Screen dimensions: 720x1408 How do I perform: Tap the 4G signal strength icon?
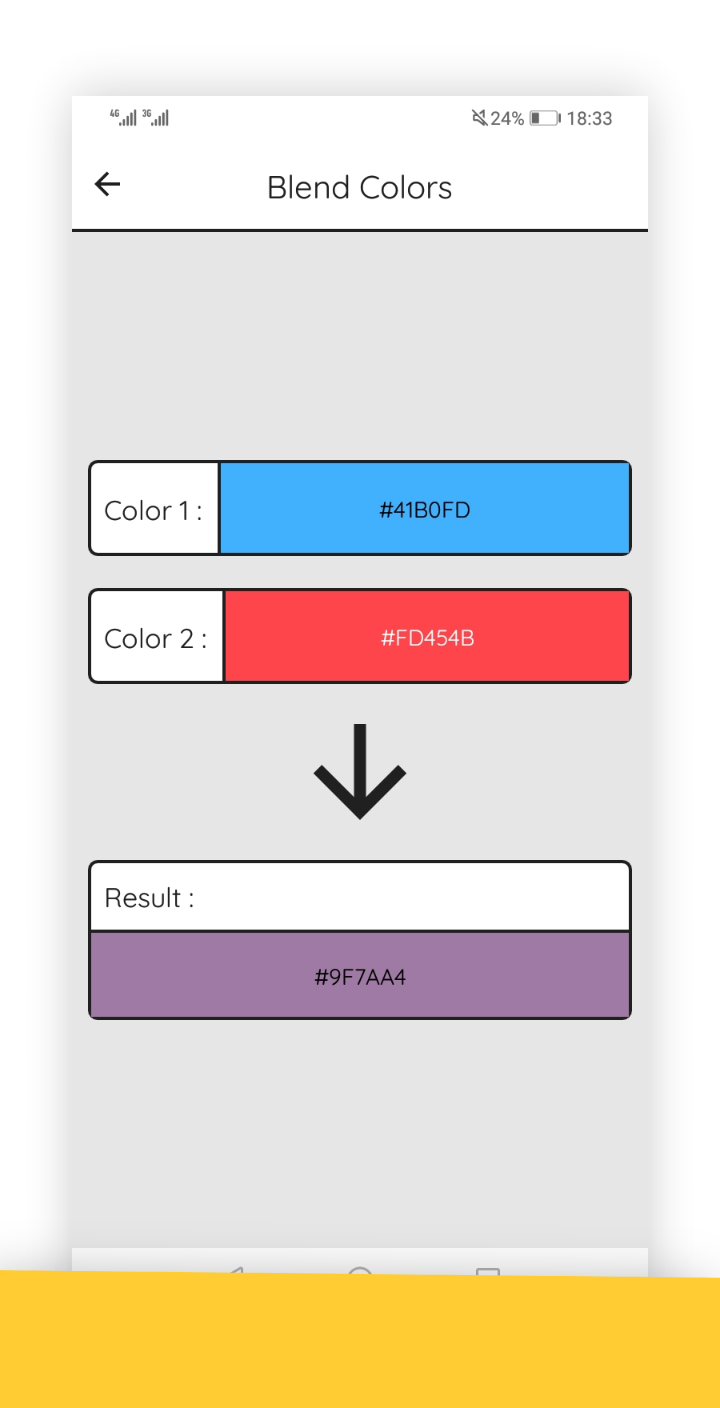click(123, 118)
